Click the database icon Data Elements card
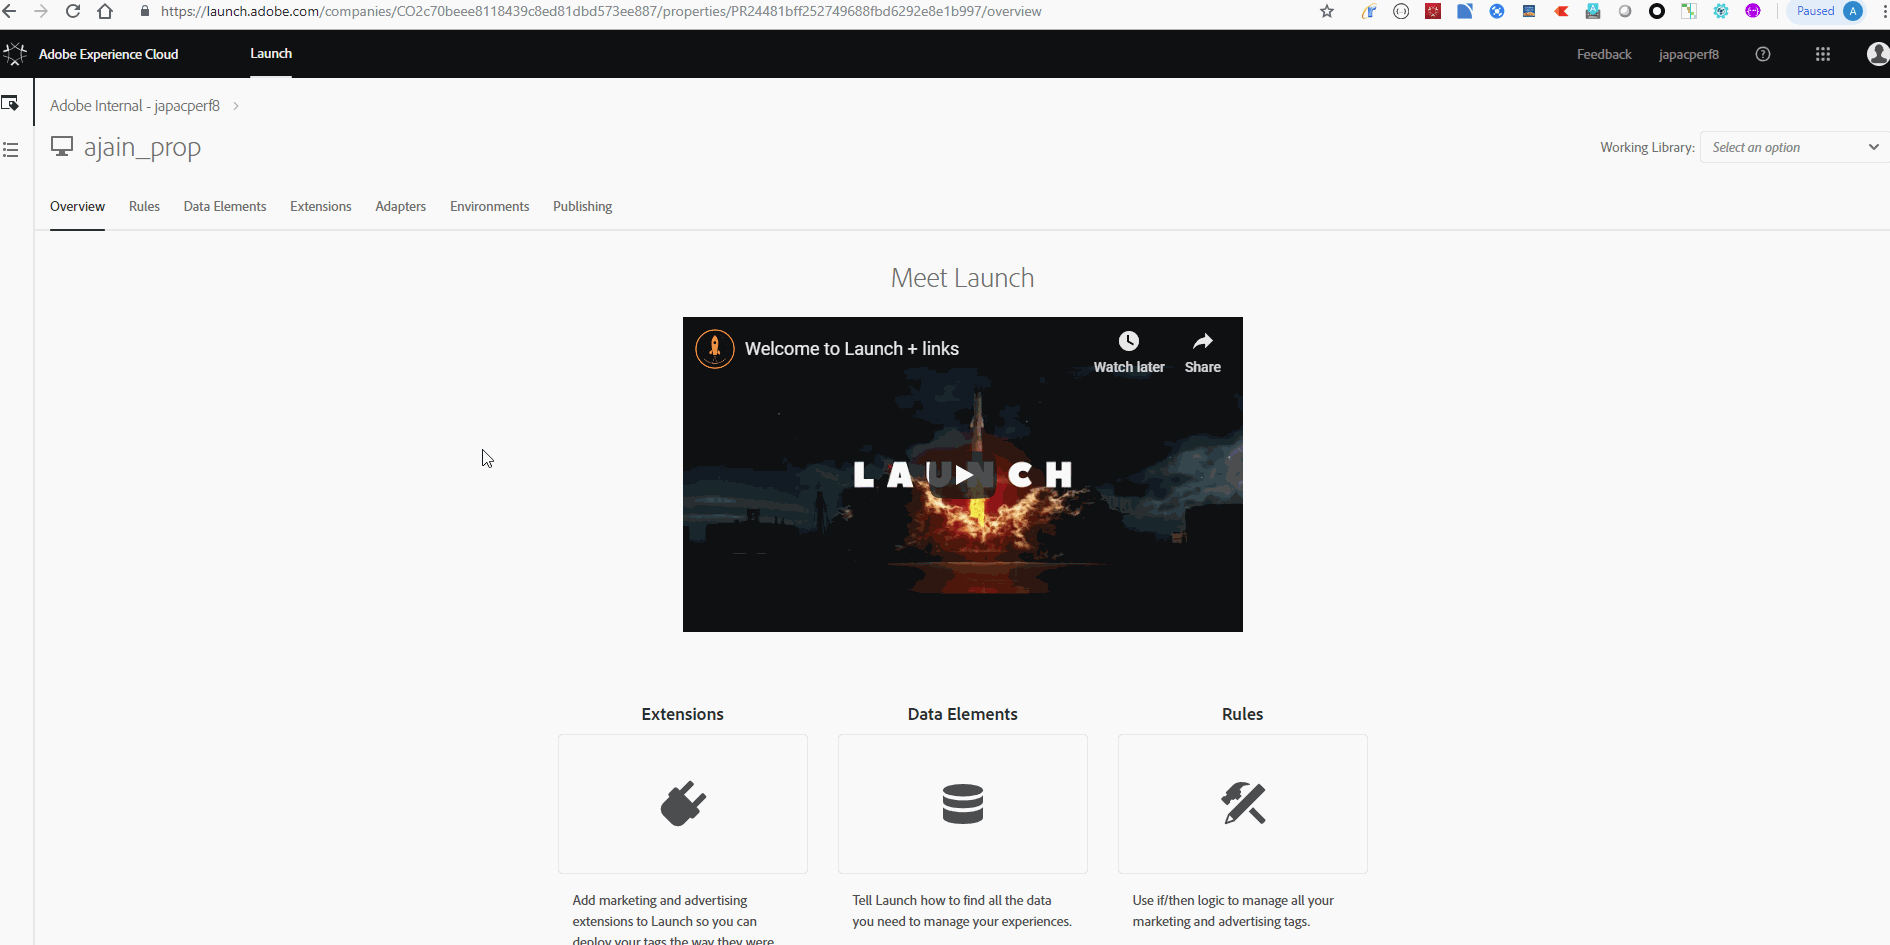The width and height of the screenshot is (1890, 945). 963,804
